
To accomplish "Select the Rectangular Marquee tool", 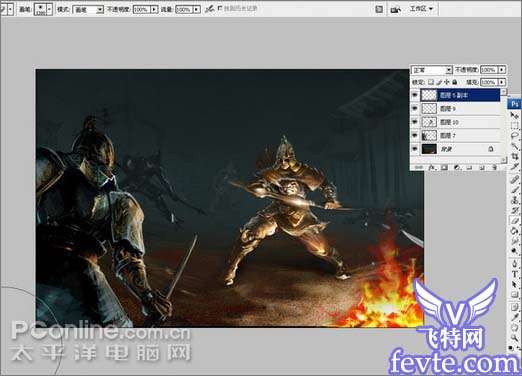I will [x=515, y=126].
